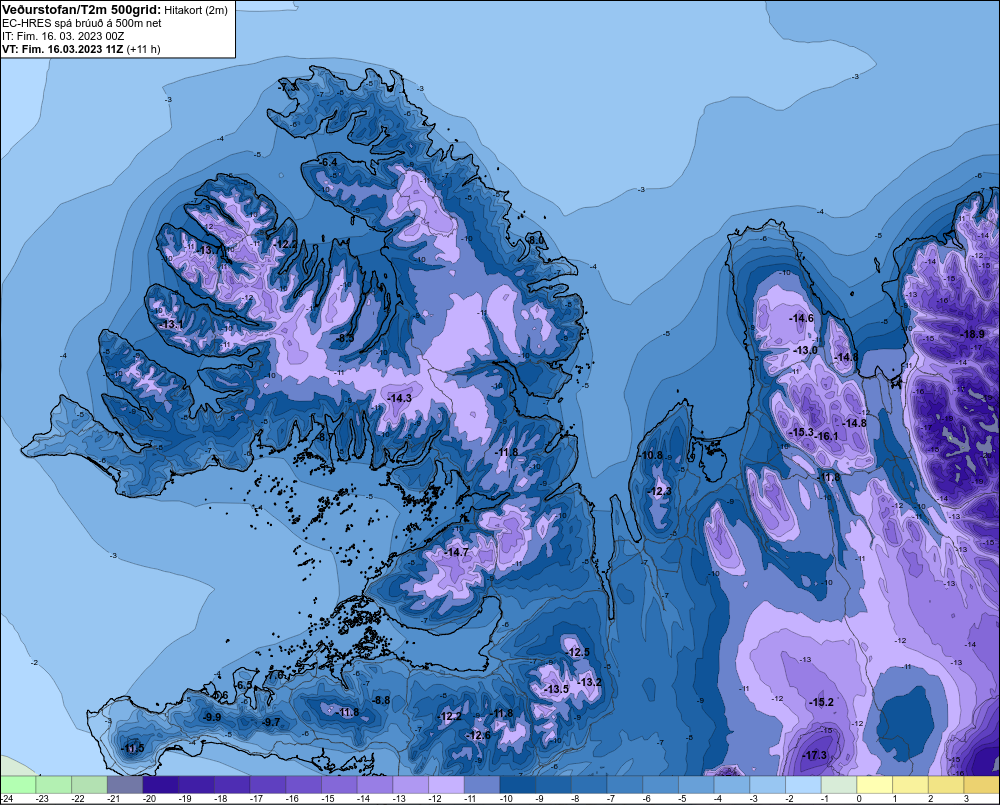Click the '-17' label on the color scale

pyautogui.click(x=256, y=799)
